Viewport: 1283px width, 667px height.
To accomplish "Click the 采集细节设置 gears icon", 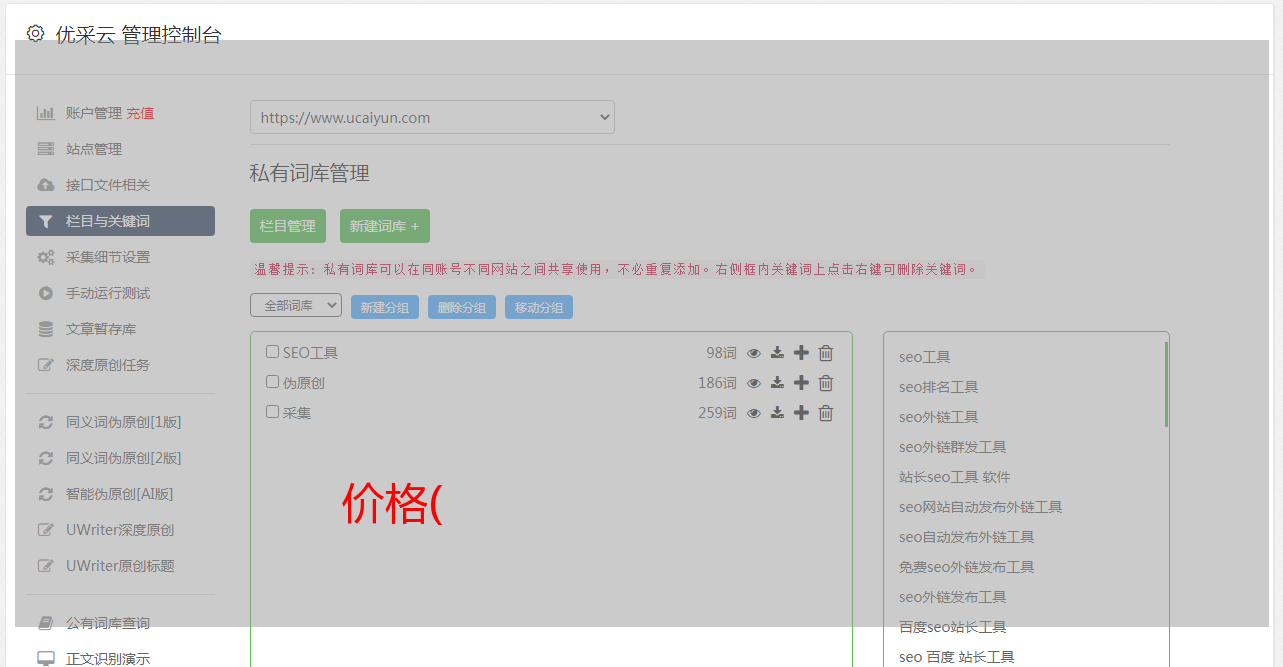I will point(46,257).
